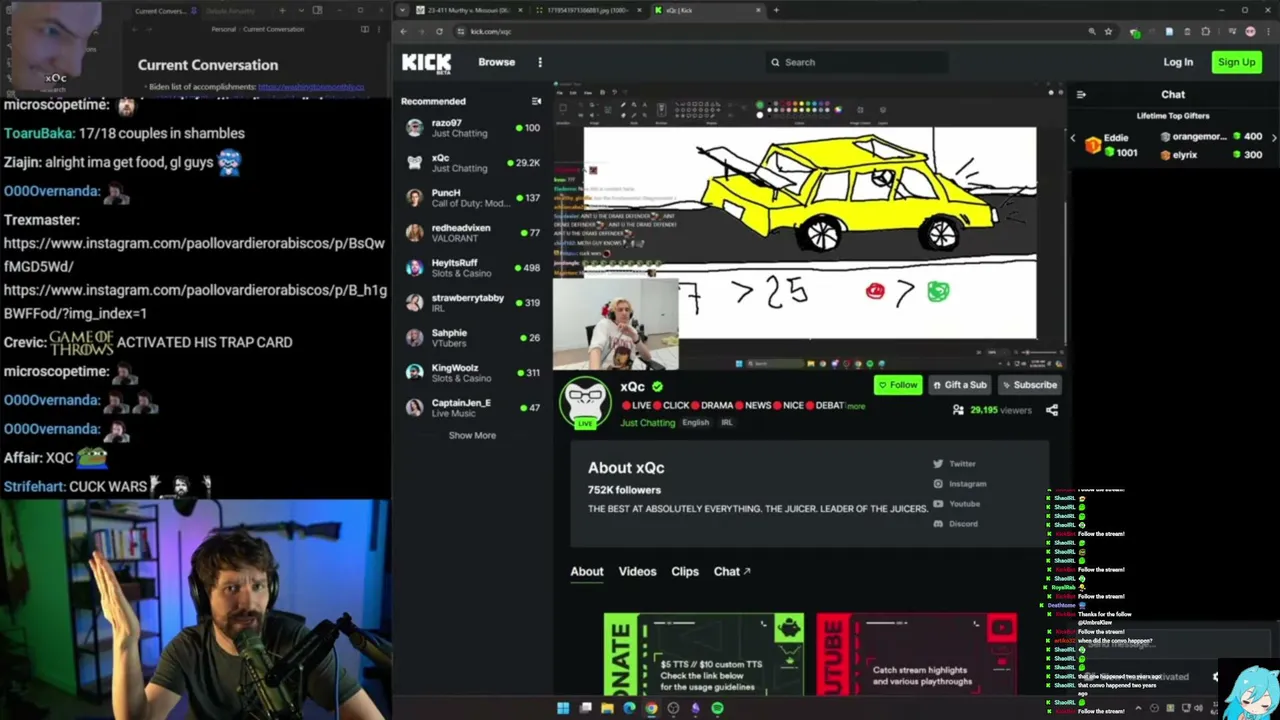Open the Chrome three-dot menu

coord(1268,31)
